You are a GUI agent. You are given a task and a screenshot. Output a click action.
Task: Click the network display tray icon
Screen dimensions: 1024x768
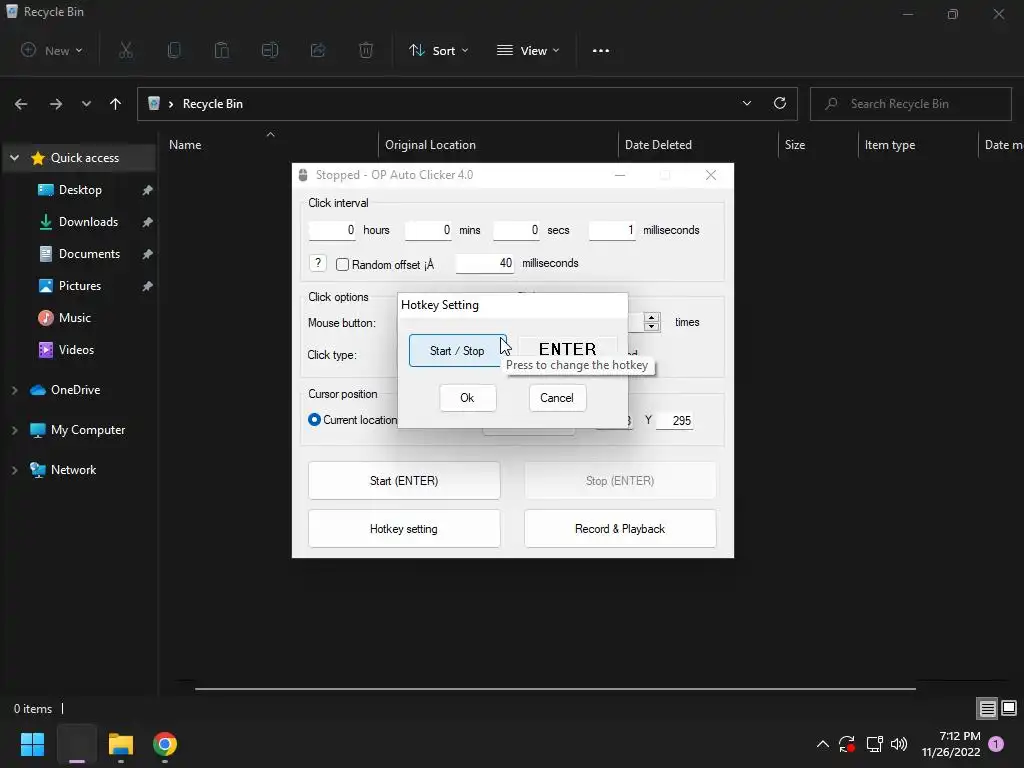(874, 744)
